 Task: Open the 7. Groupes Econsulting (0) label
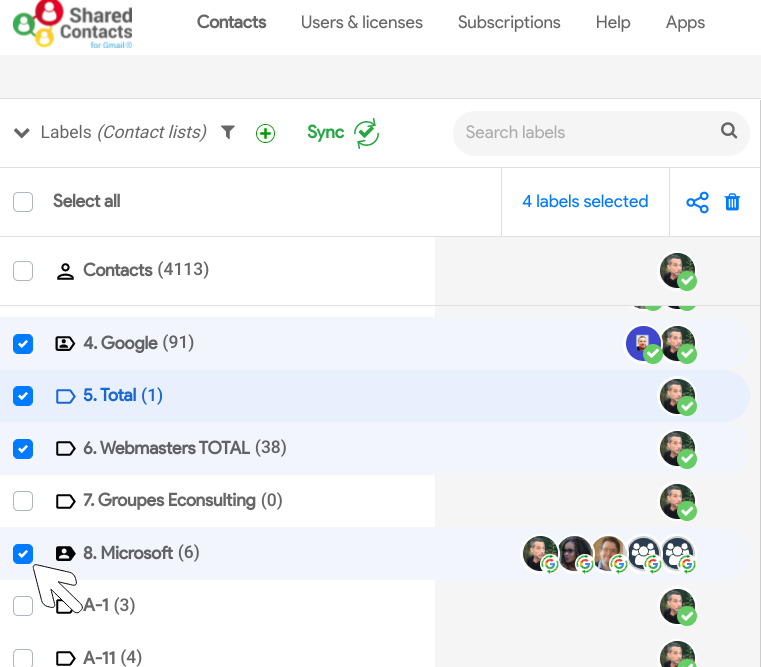183,500
